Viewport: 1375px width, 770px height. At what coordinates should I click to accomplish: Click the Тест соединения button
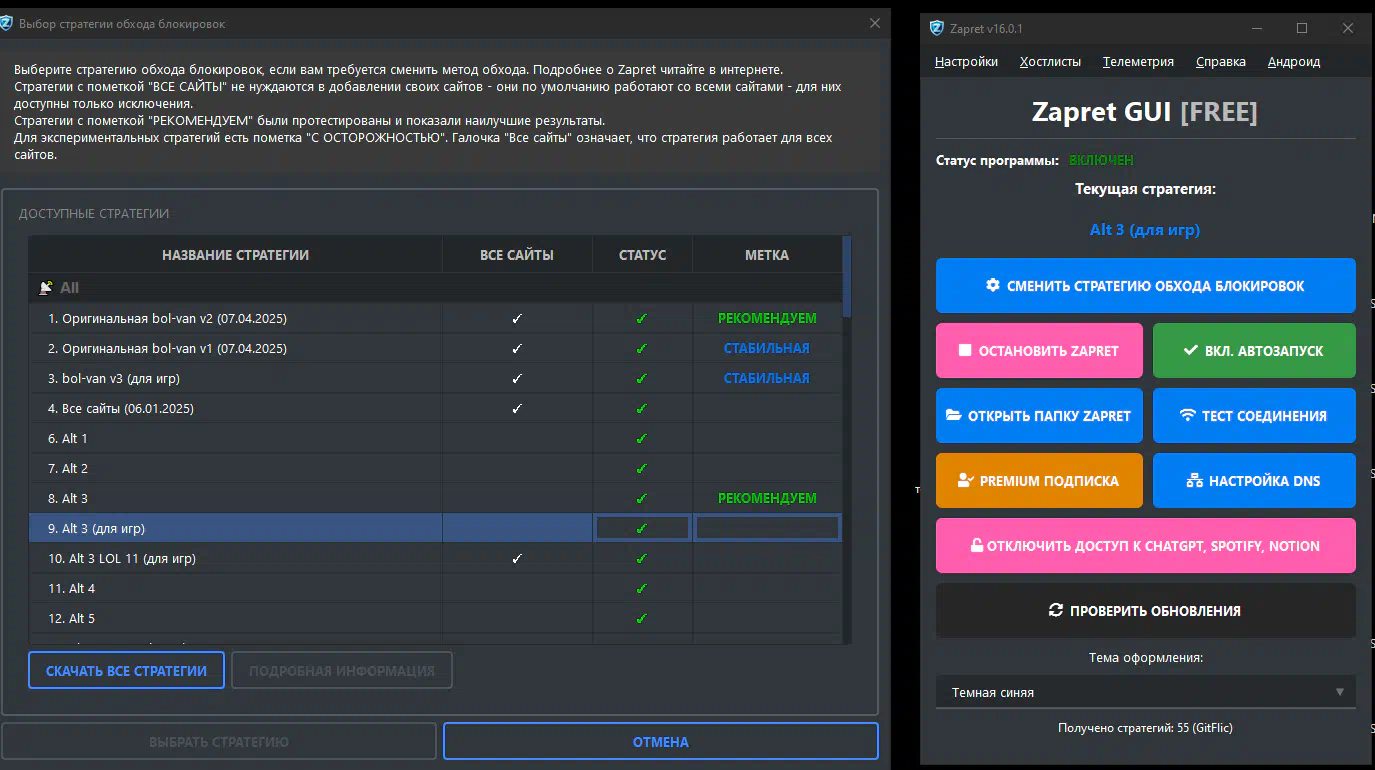(x=1254, y=415)
